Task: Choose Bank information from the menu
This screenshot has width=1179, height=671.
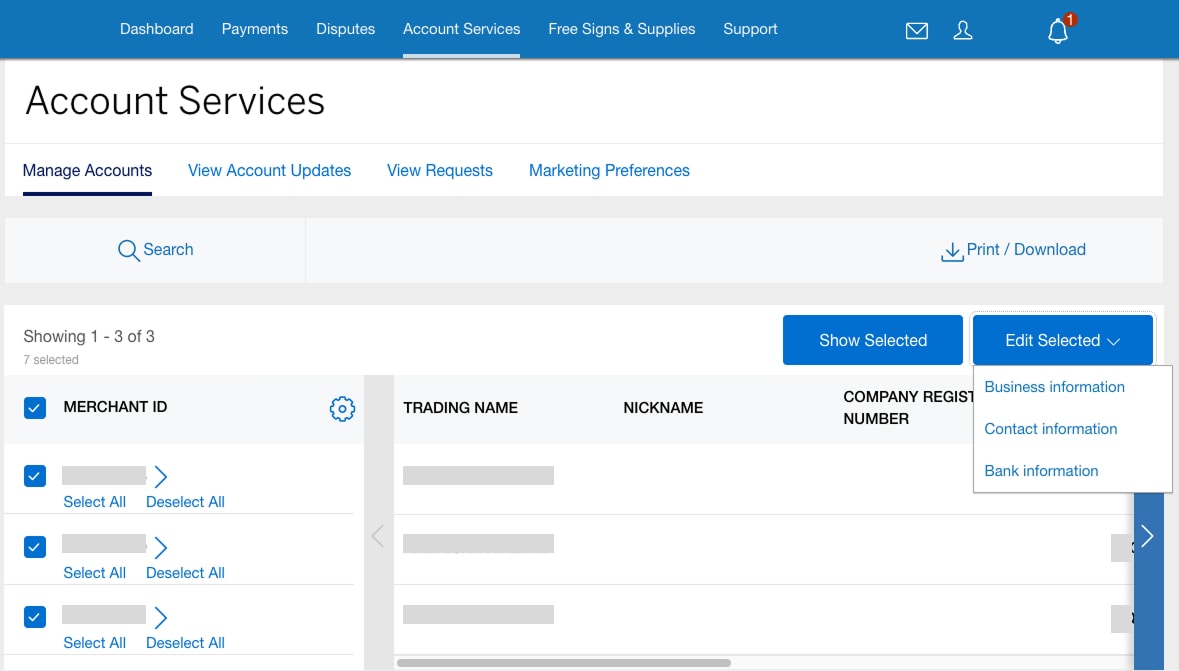Action: [1041, 471]
